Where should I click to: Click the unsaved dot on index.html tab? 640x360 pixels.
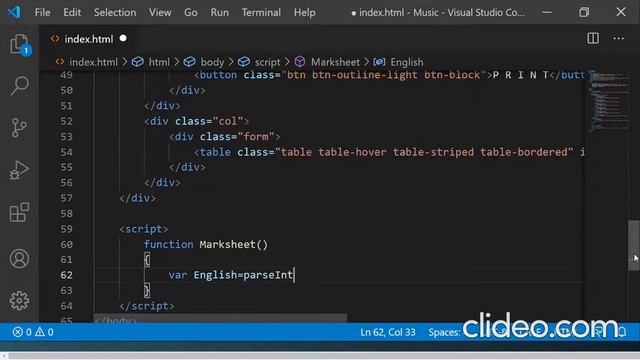click(123, 38)
